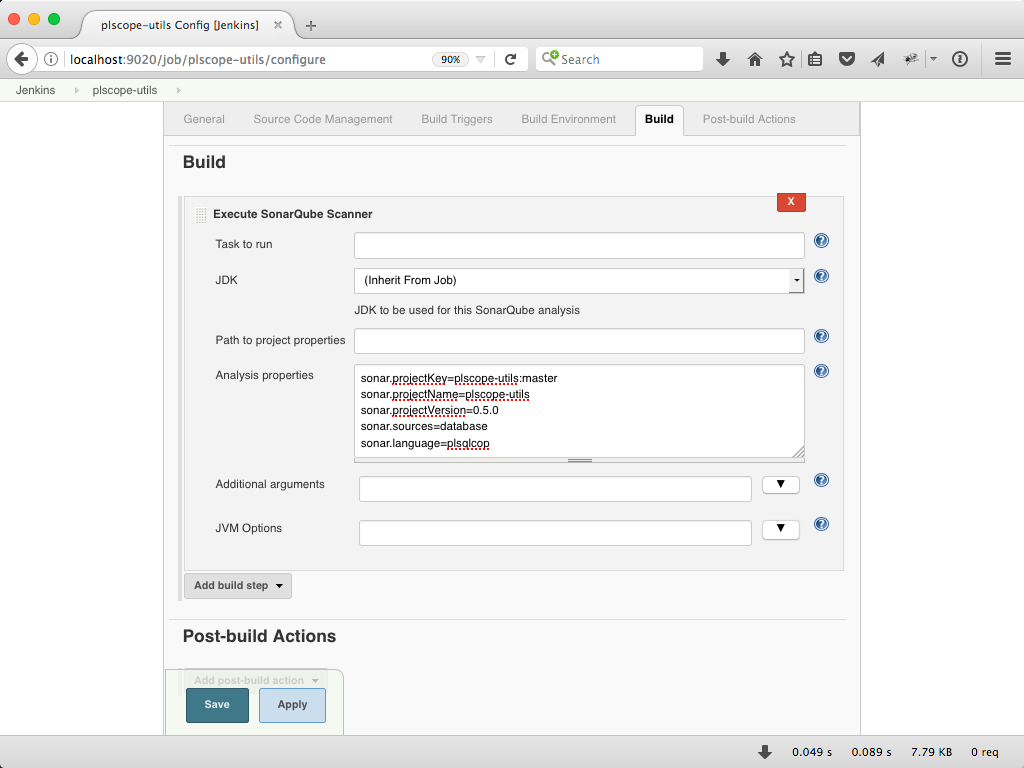Click the Firebug bug icon in the toolbar
1024x768 pixels.
click(910, 59)
